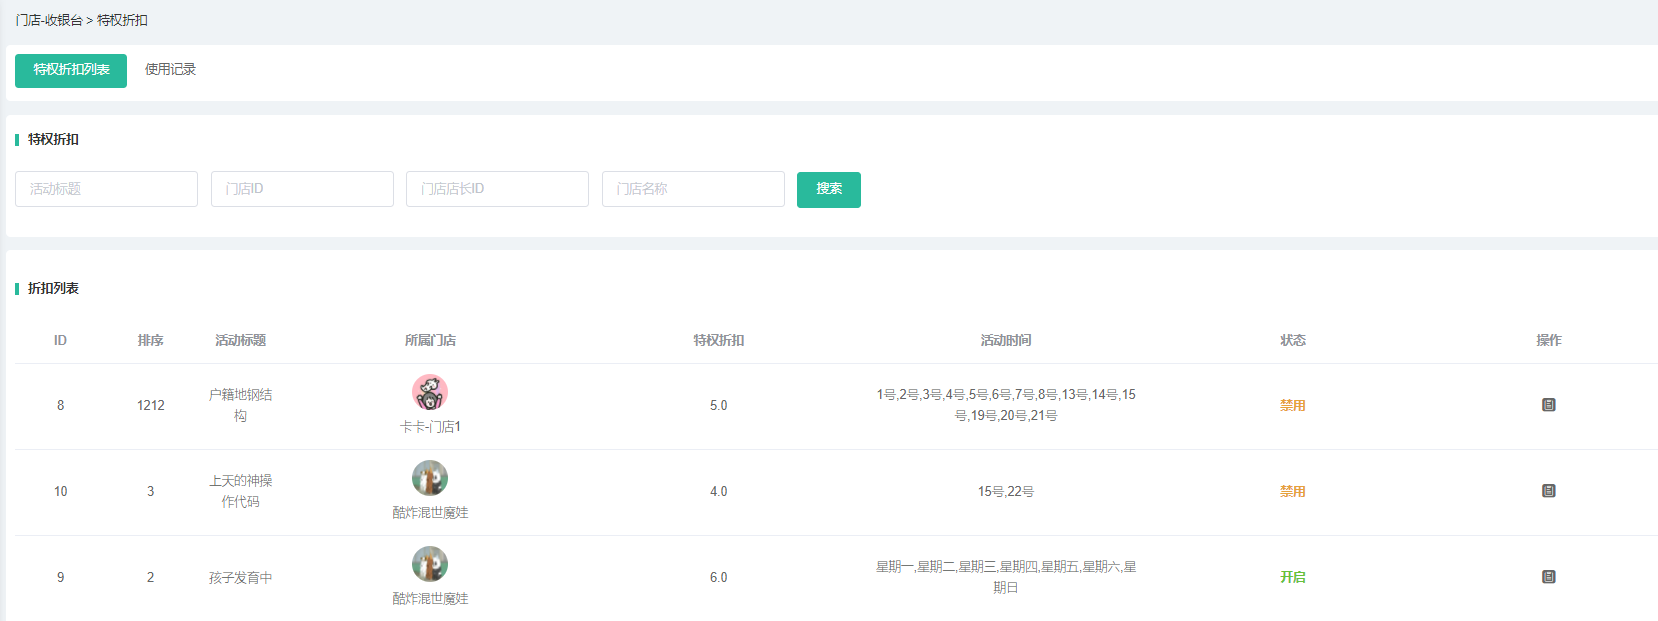Click store avatar in 孩子发育中 row
Viewport: 1658px width, 621px height.
430,564
